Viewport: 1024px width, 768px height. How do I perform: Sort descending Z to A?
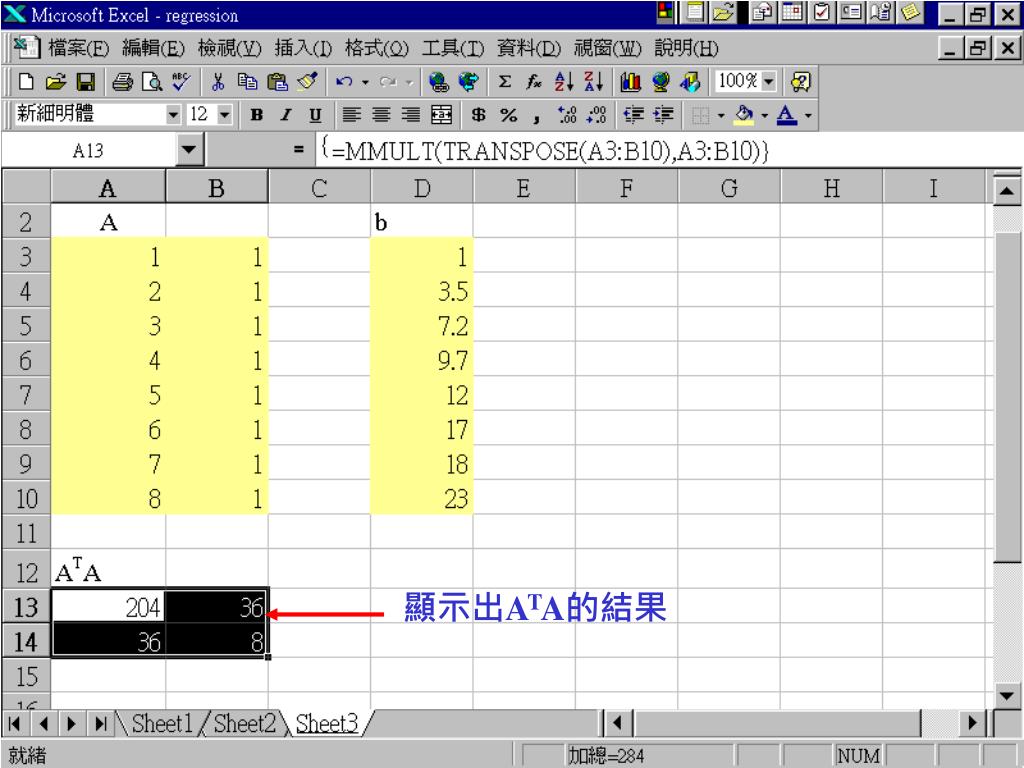pos(593,82)
